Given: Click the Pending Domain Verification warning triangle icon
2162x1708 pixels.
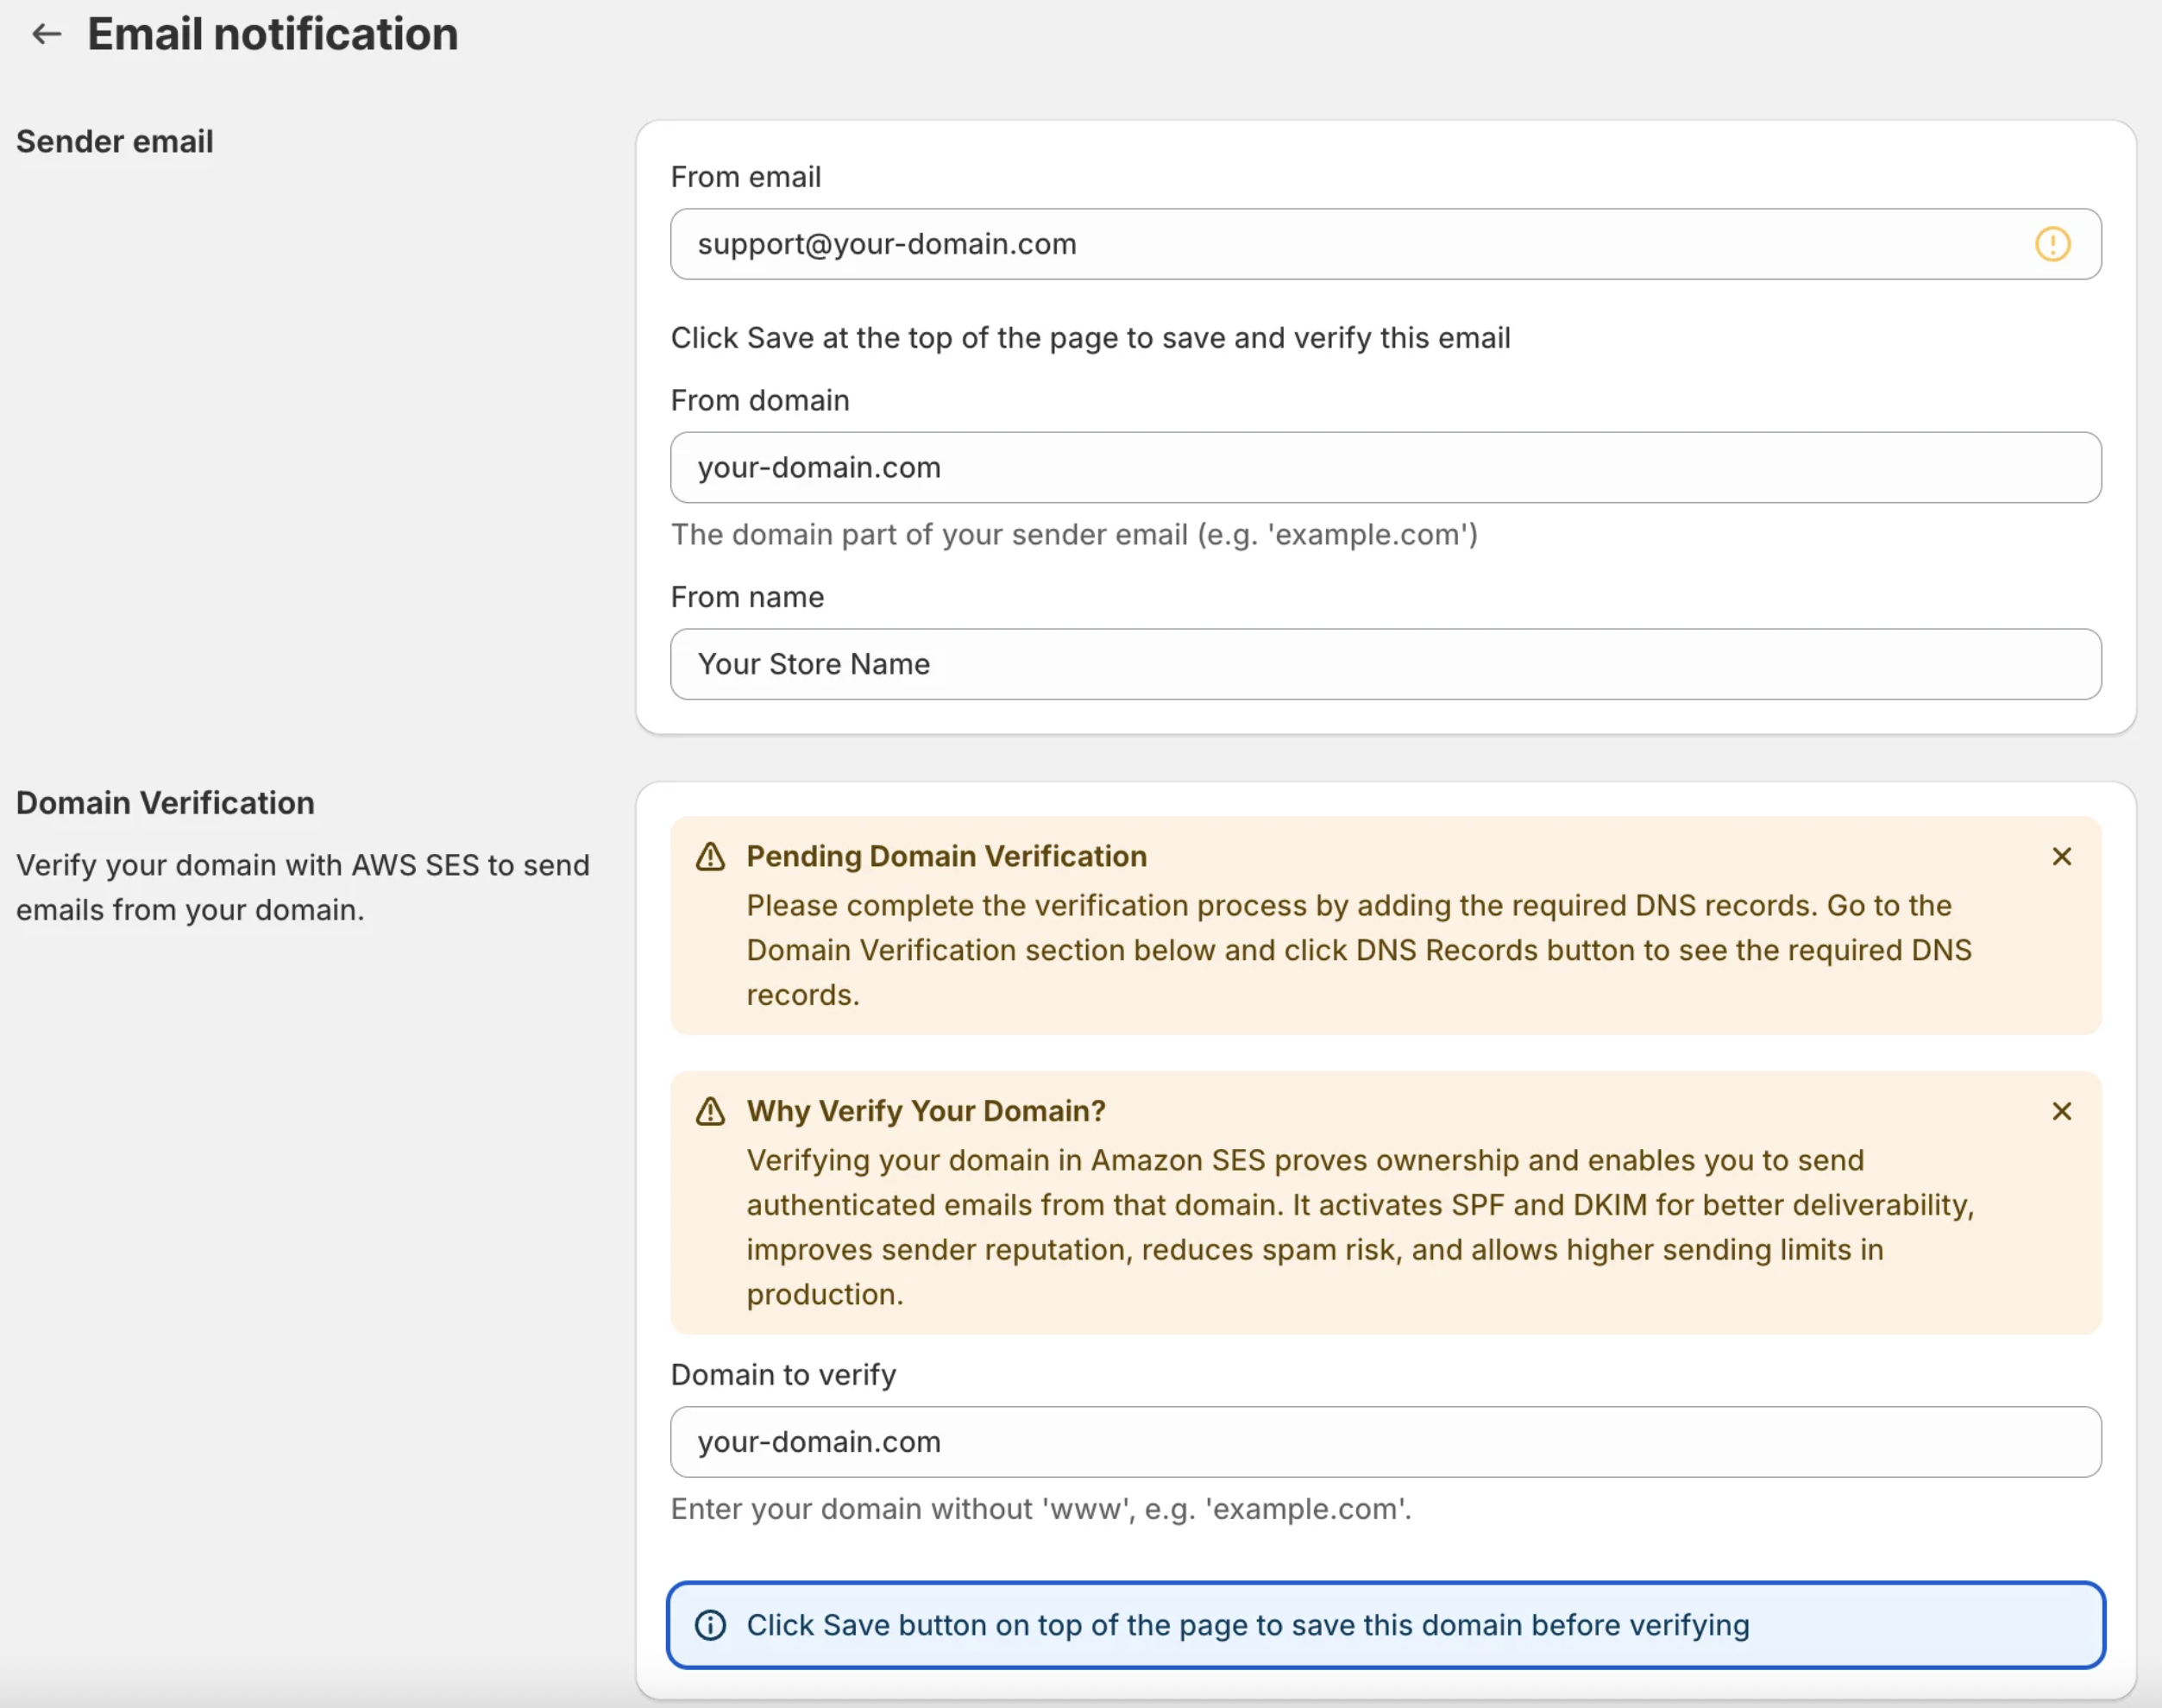Looking at the screenshot, I should pyautogui.click(x=710, y=857).
